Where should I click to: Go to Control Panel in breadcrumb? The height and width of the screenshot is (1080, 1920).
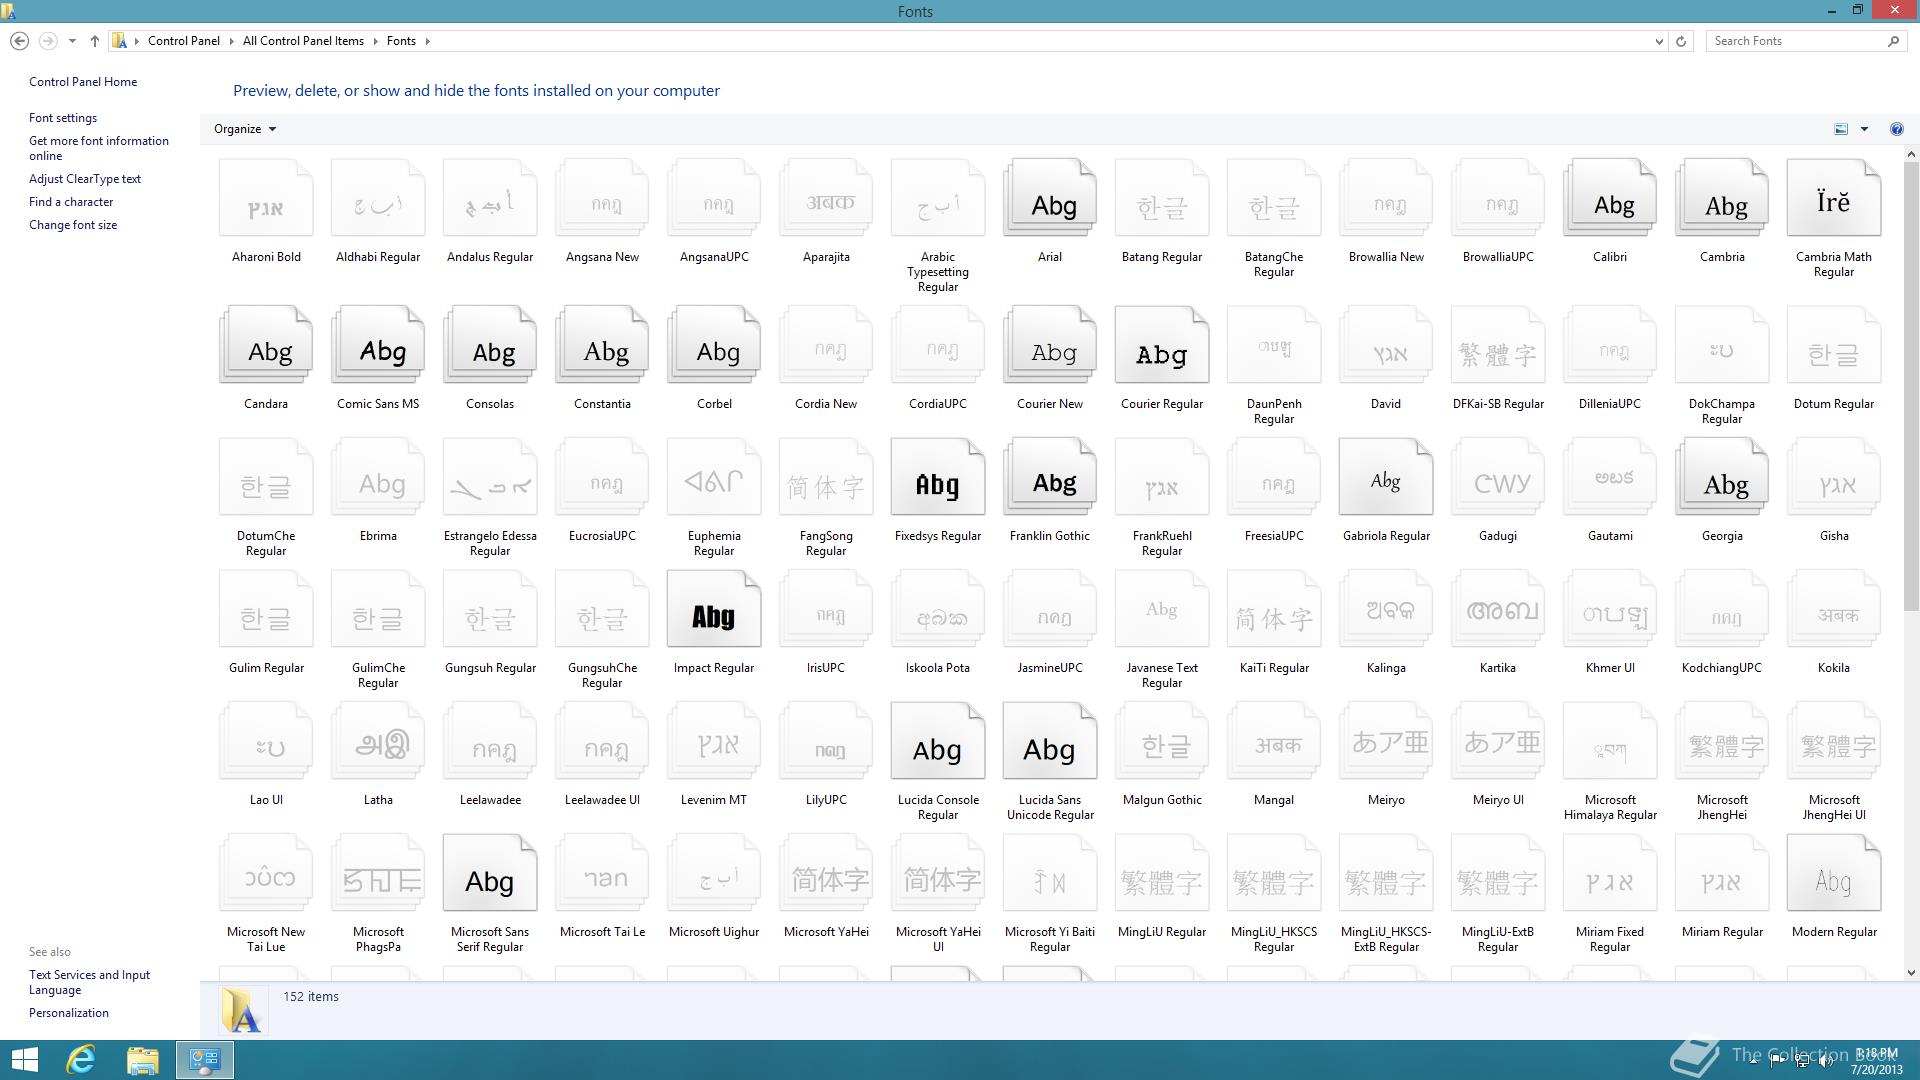click(184, 41)
